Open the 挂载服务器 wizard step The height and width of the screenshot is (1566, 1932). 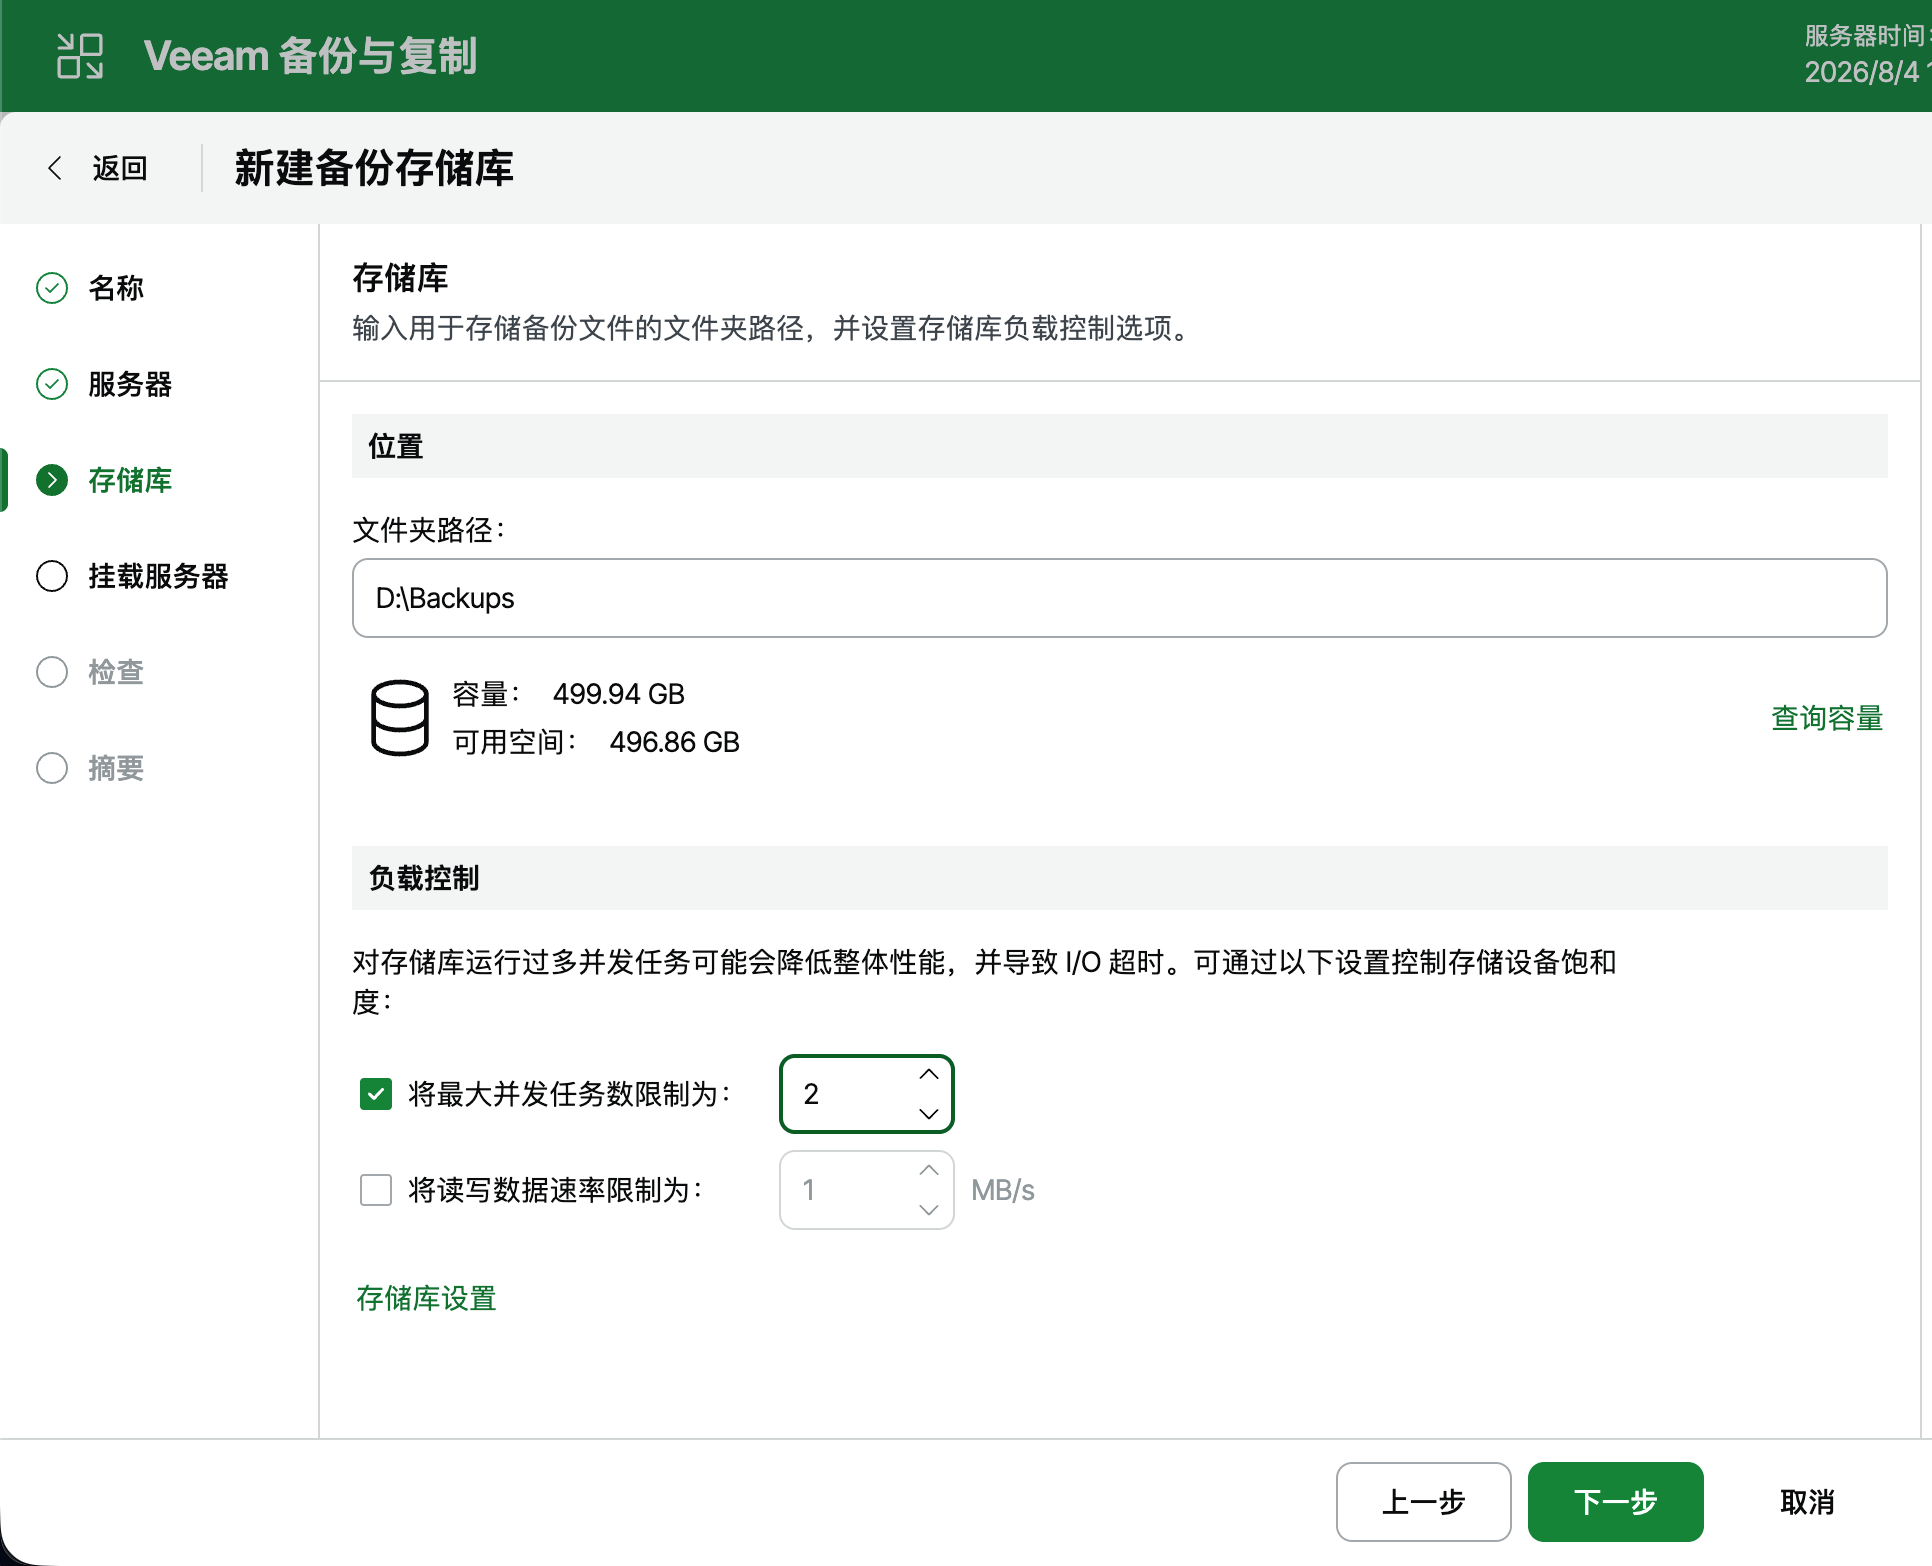tap(158, 576)
